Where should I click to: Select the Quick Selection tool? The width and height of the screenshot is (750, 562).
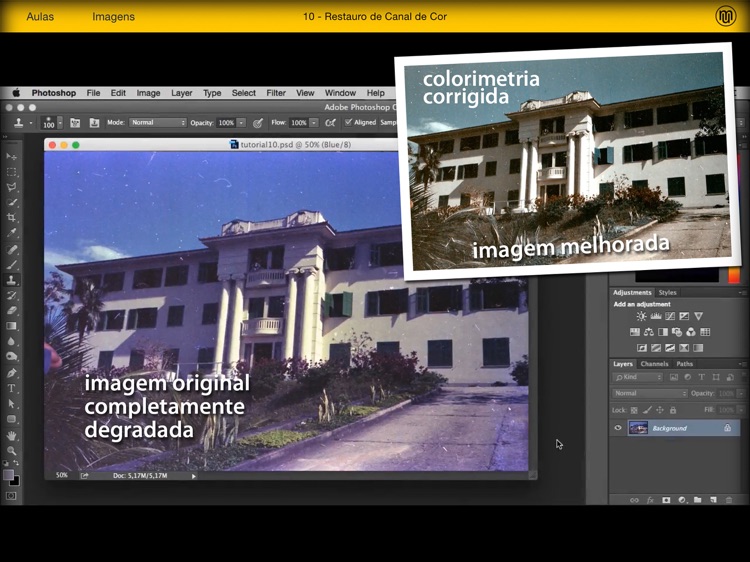pos(11,203)
